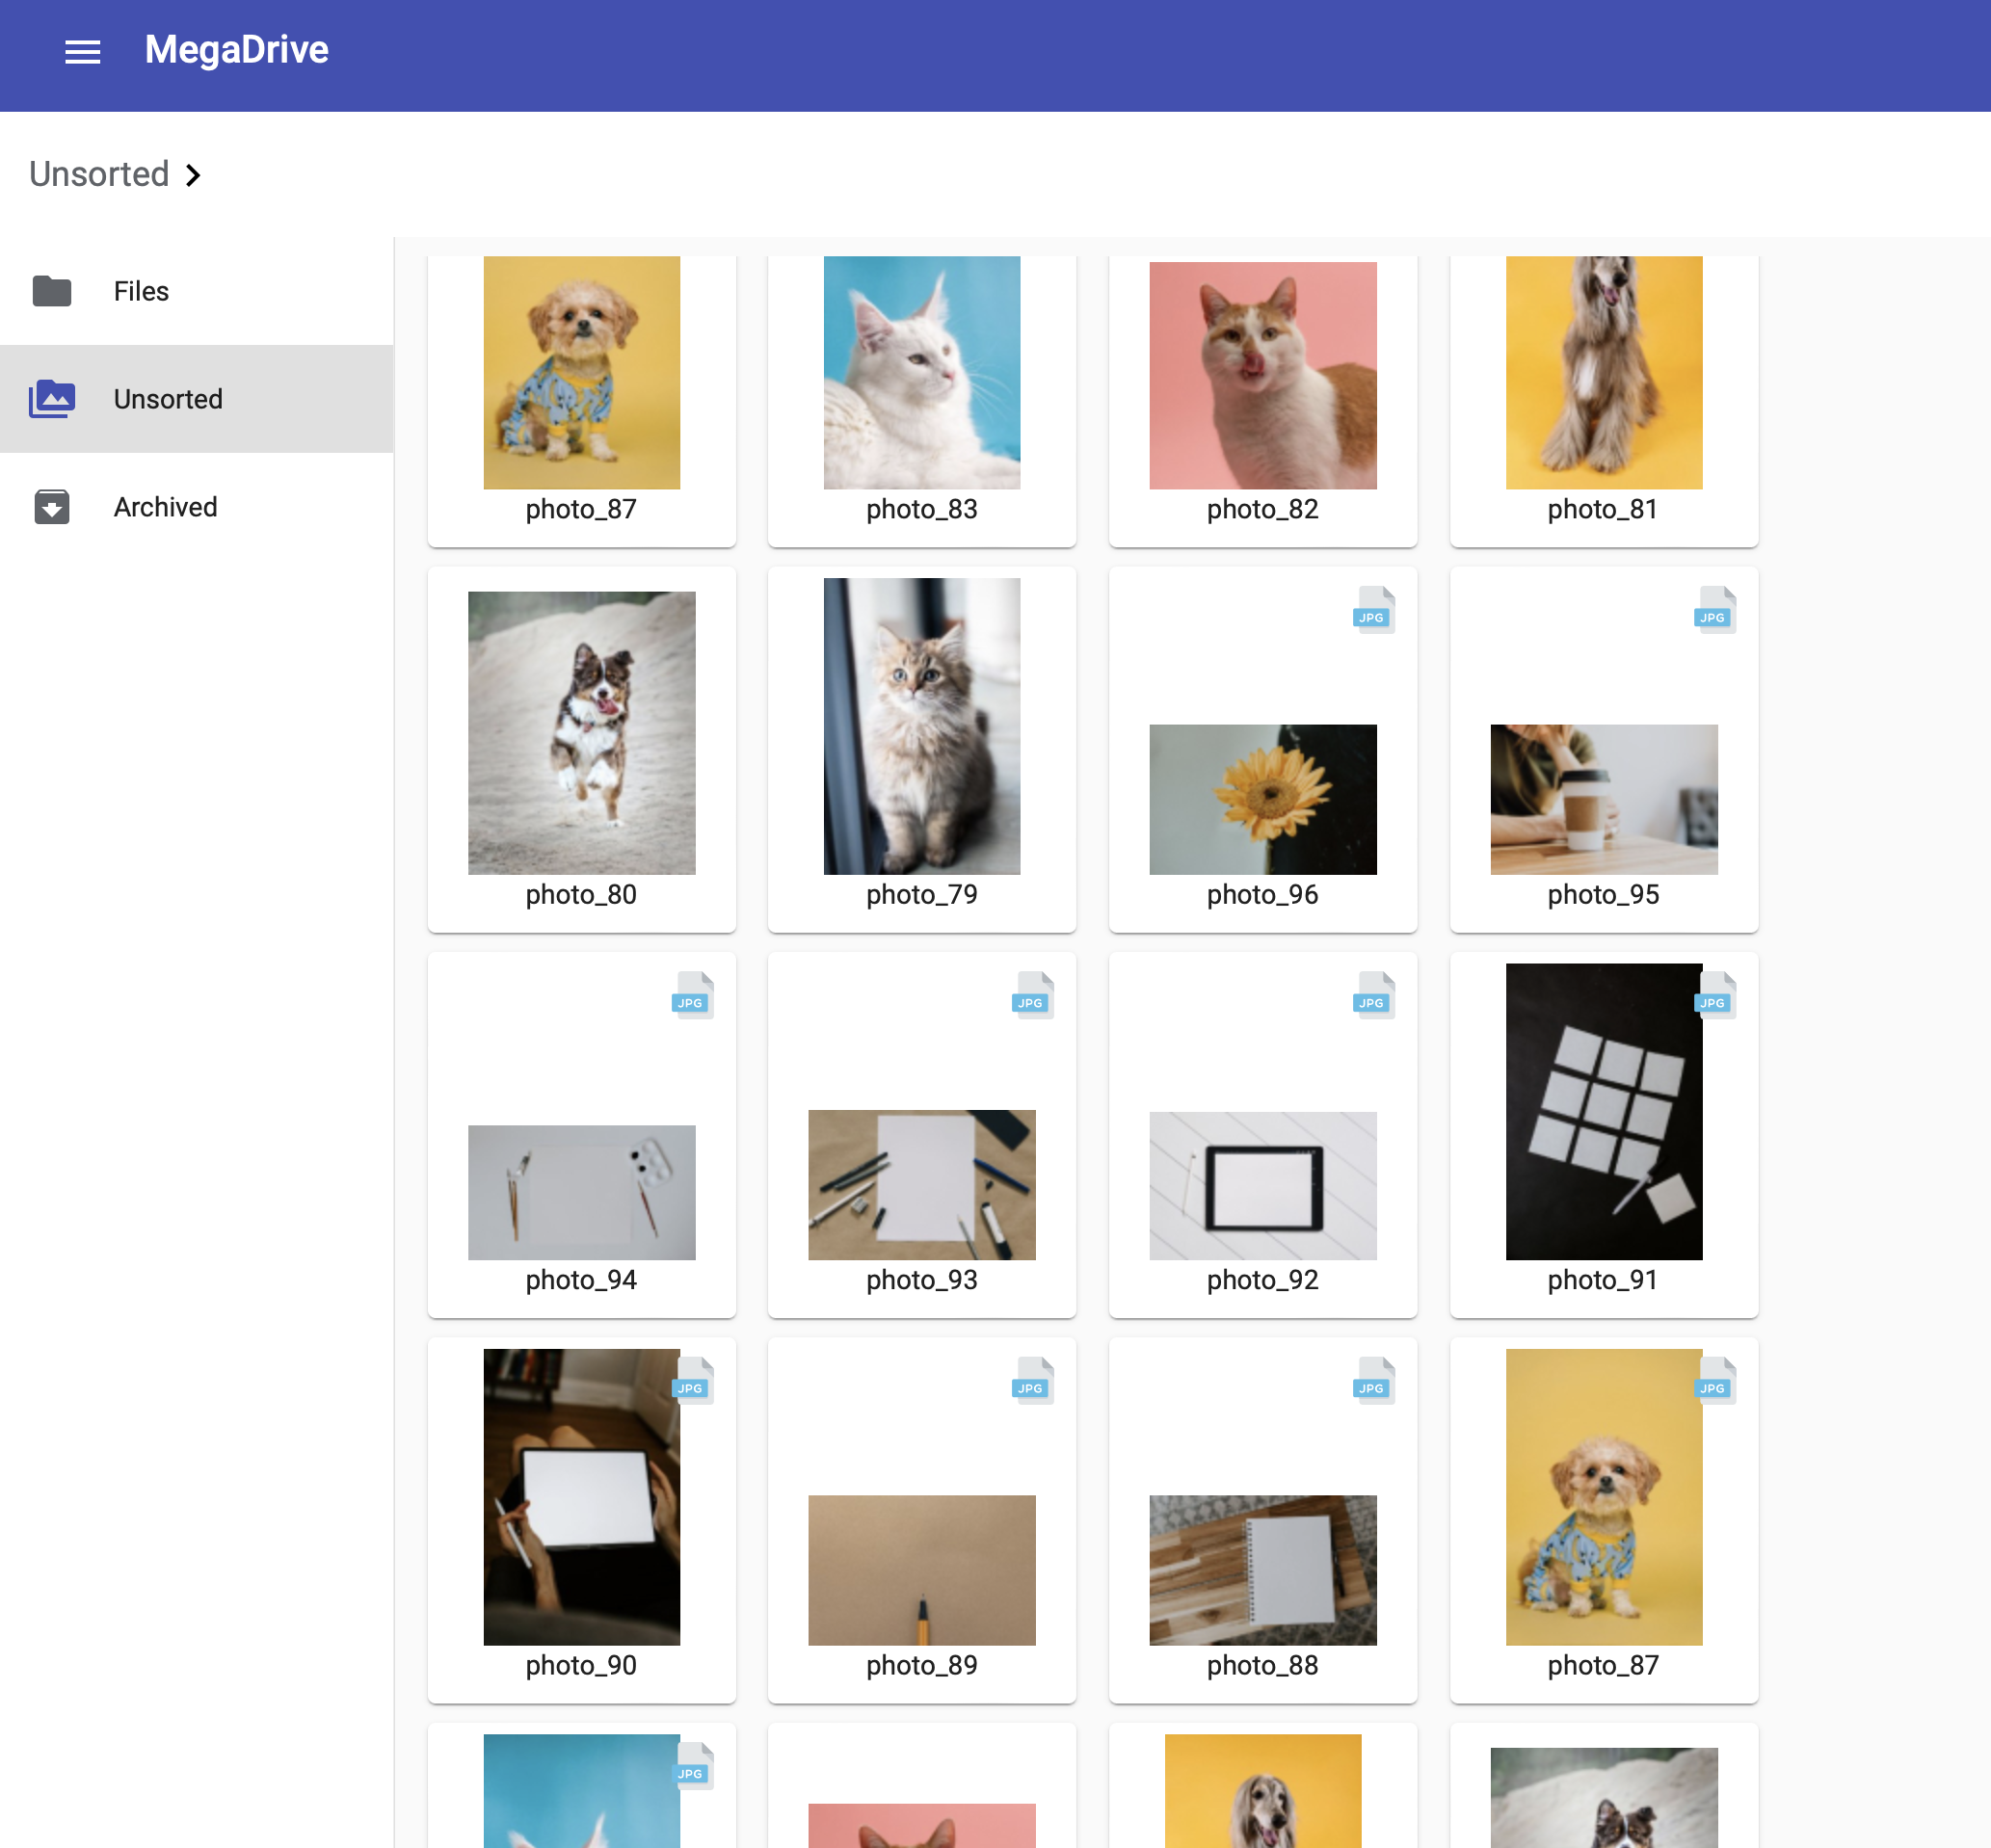Click the photo_90 filename label
1991x1848 pixels.
[x=582, y=1665]
